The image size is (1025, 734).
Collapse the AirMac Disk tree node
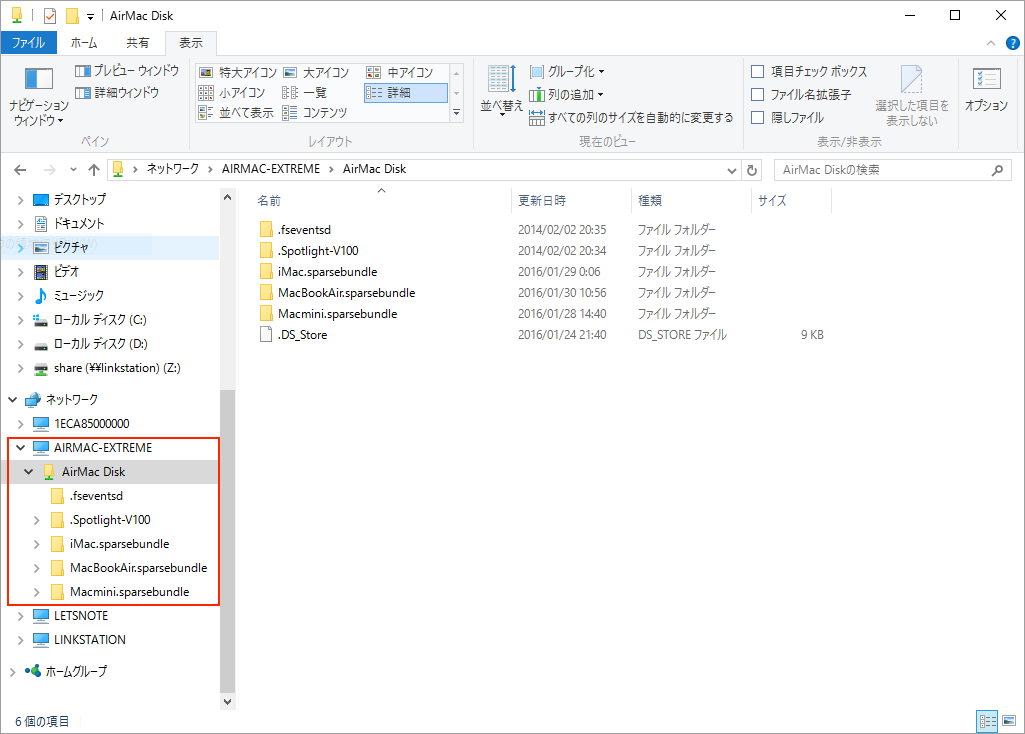click(28, 472)
